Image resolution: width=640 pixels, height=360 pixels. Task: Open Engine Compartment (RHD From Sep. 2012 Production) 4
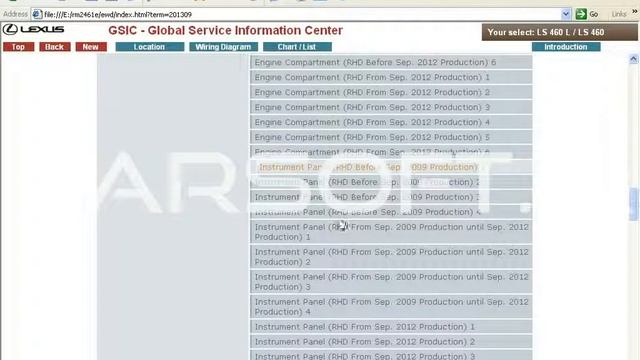(391, 122)
